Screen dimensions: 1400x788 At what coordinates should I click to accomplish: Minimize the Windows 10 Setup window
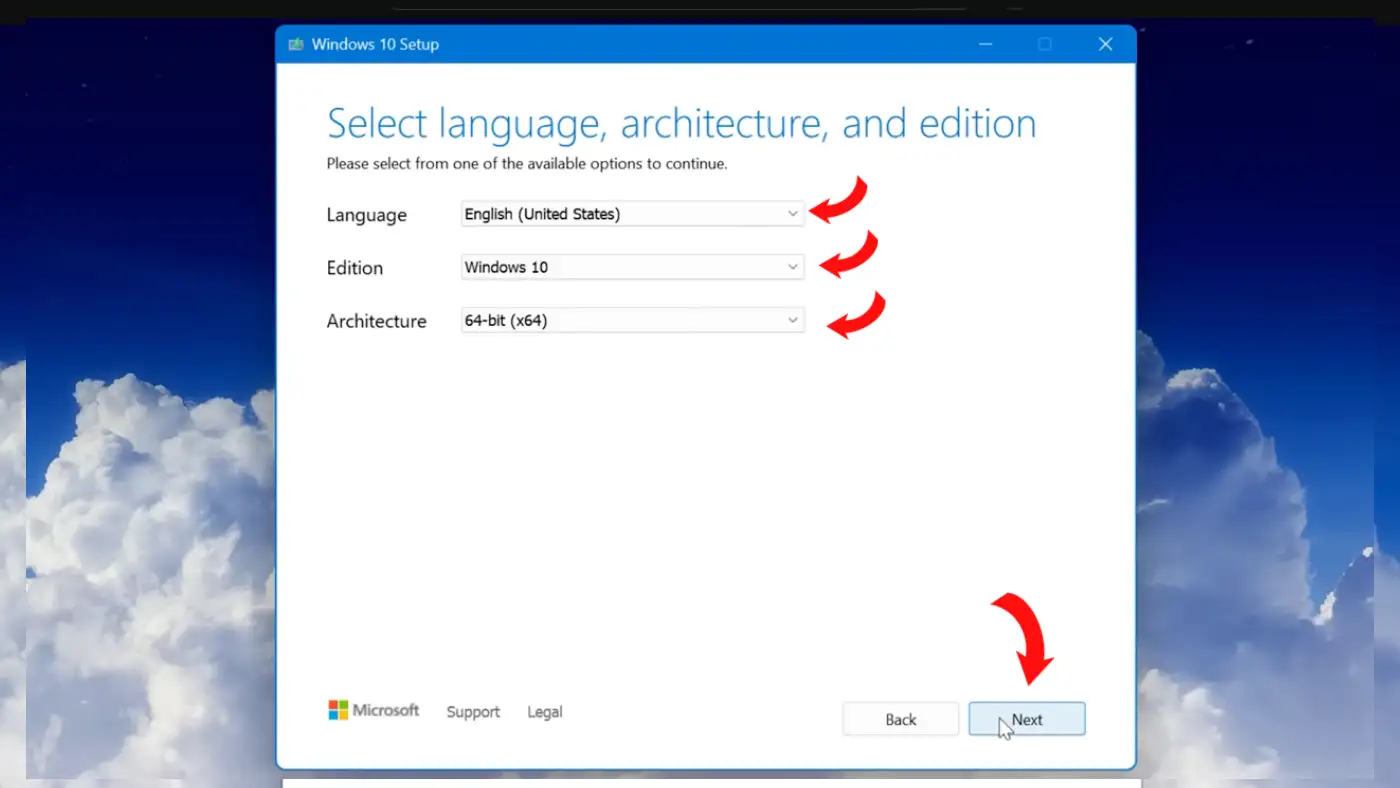click(x=986, y=44)
